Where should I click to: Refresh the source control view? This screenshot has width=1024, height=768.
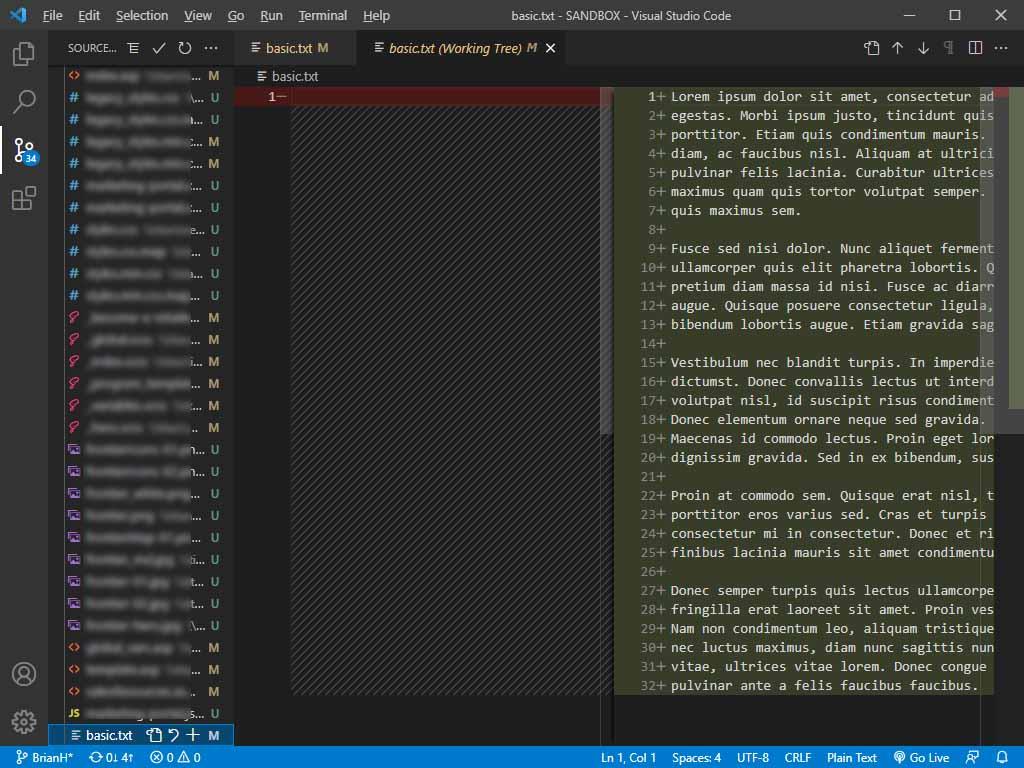tap(185, 48)
